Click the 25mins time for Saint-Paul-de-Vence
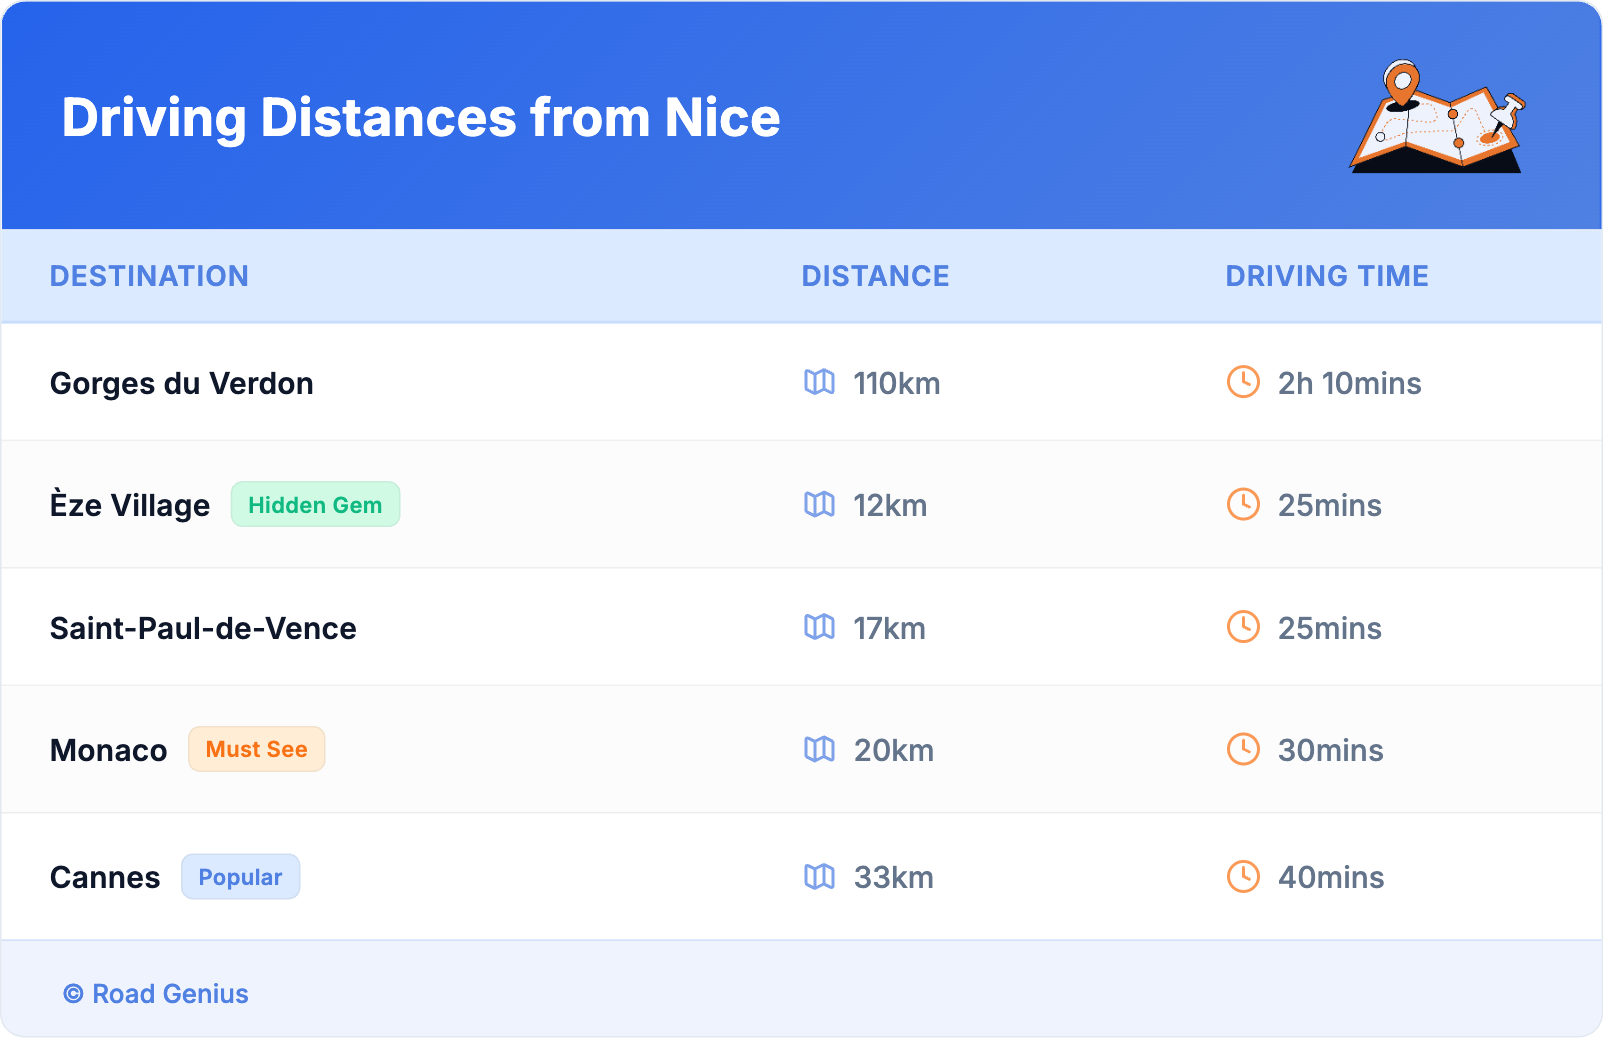The width and height of the screenshot is (1604, 1038). pyautogui.click(x=1330, y=628)
